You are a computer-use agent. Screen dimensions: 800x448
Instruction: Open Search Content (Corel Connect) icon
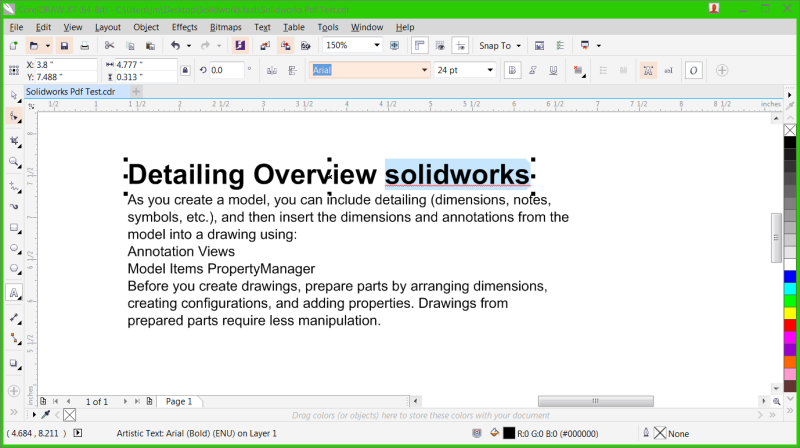(240, 46)
